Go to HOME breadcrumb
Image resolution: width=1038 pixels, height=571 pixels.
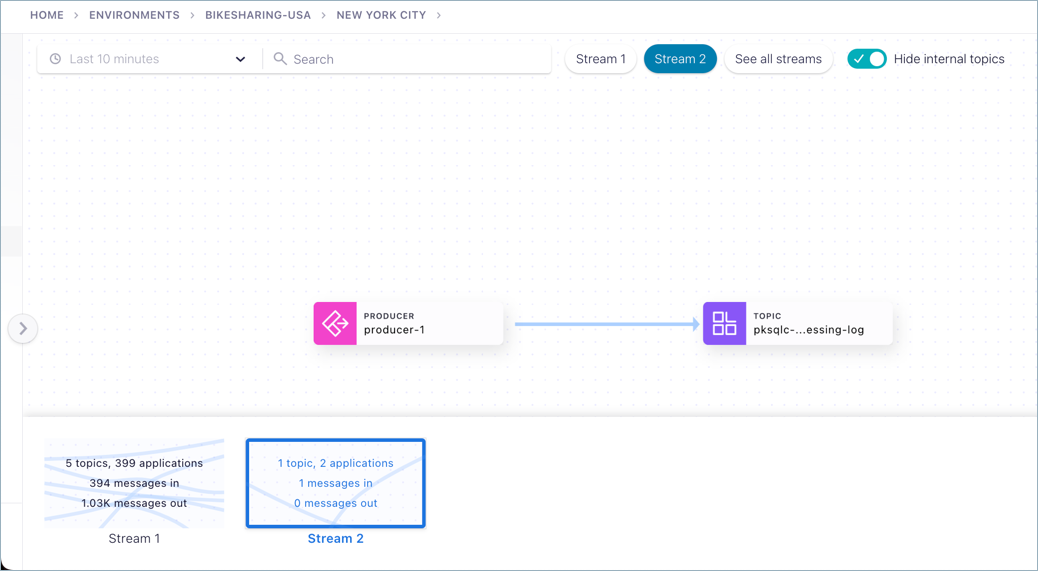coord(47,15)
